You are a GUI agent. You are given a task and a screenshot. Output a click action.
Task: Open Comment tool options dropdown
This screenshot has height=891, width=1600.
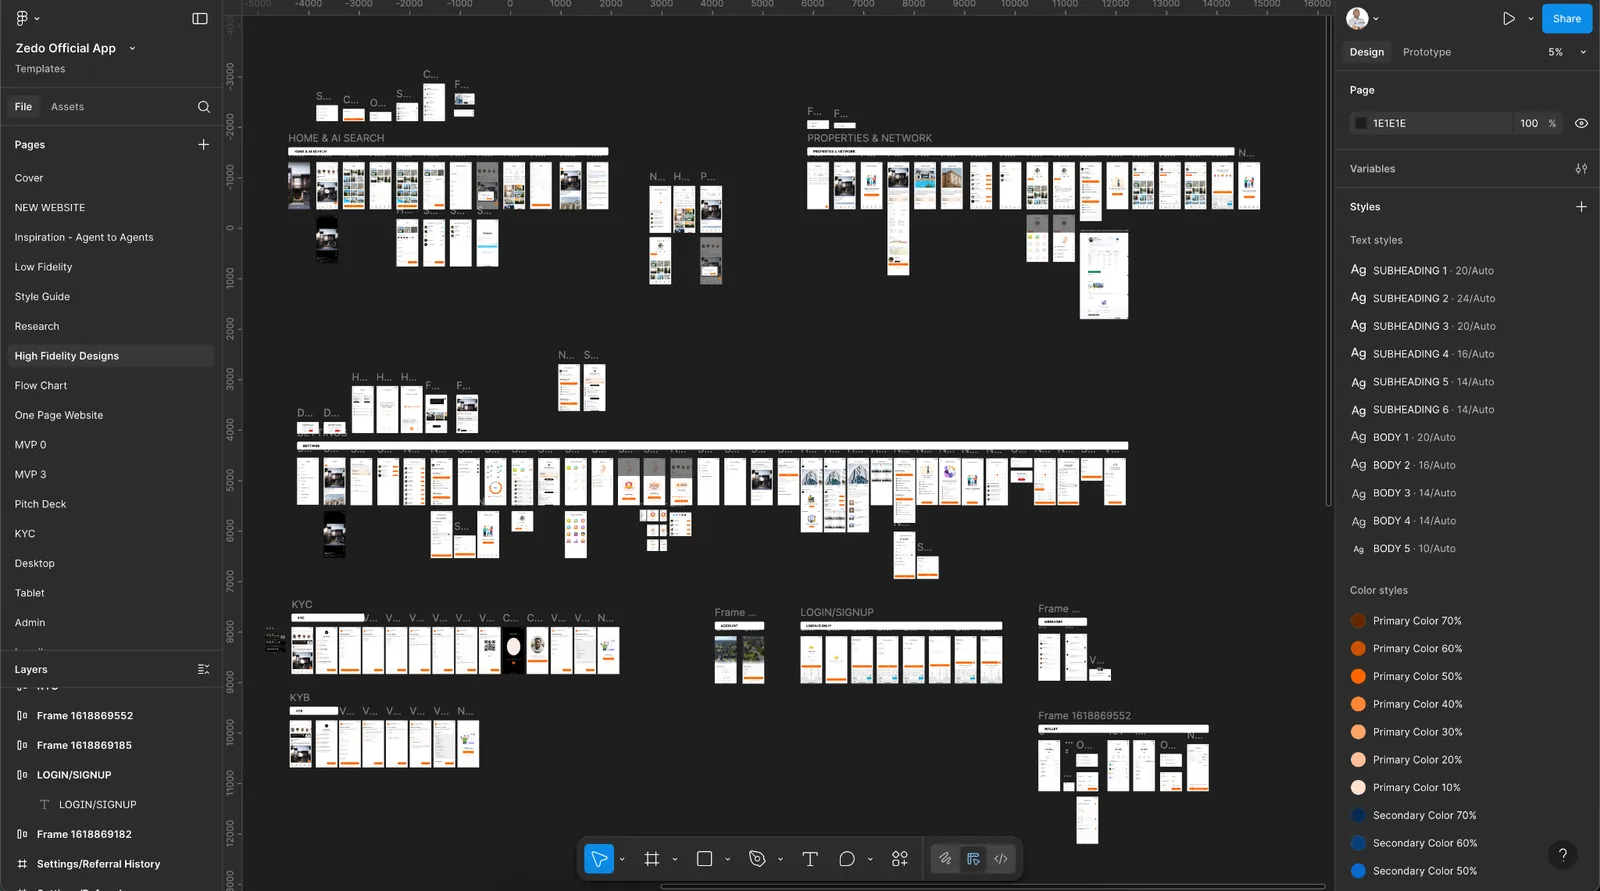click(x=870, y=859)
